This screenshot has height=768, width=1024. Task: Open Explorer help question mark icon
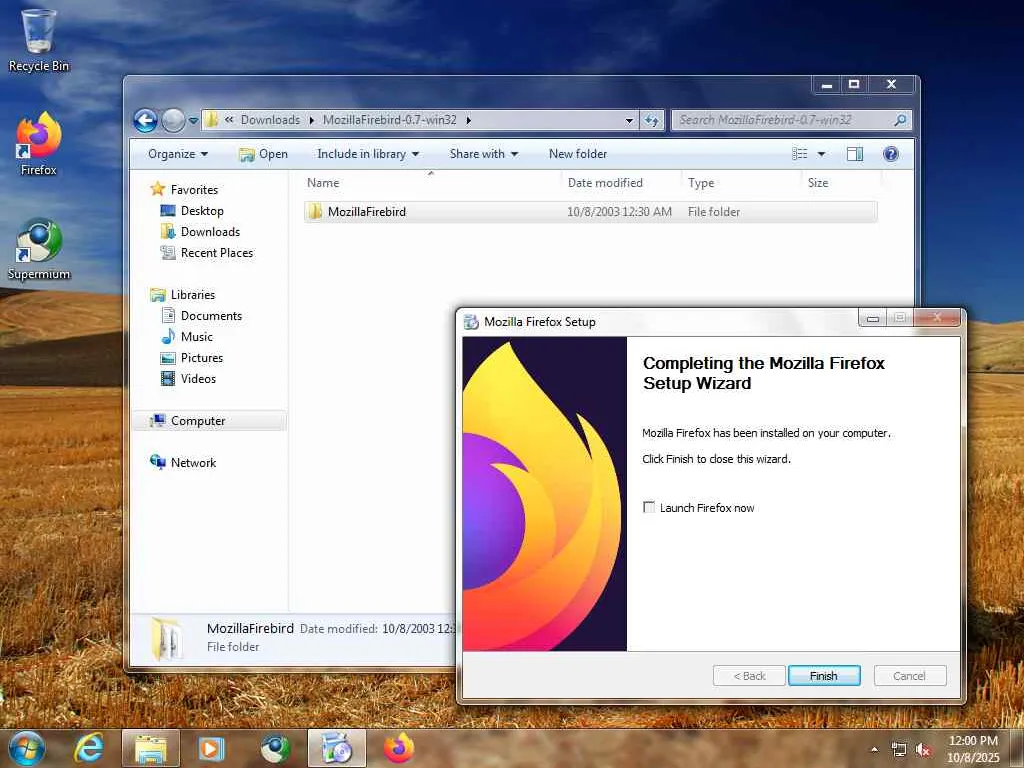(x=890, y=154)
